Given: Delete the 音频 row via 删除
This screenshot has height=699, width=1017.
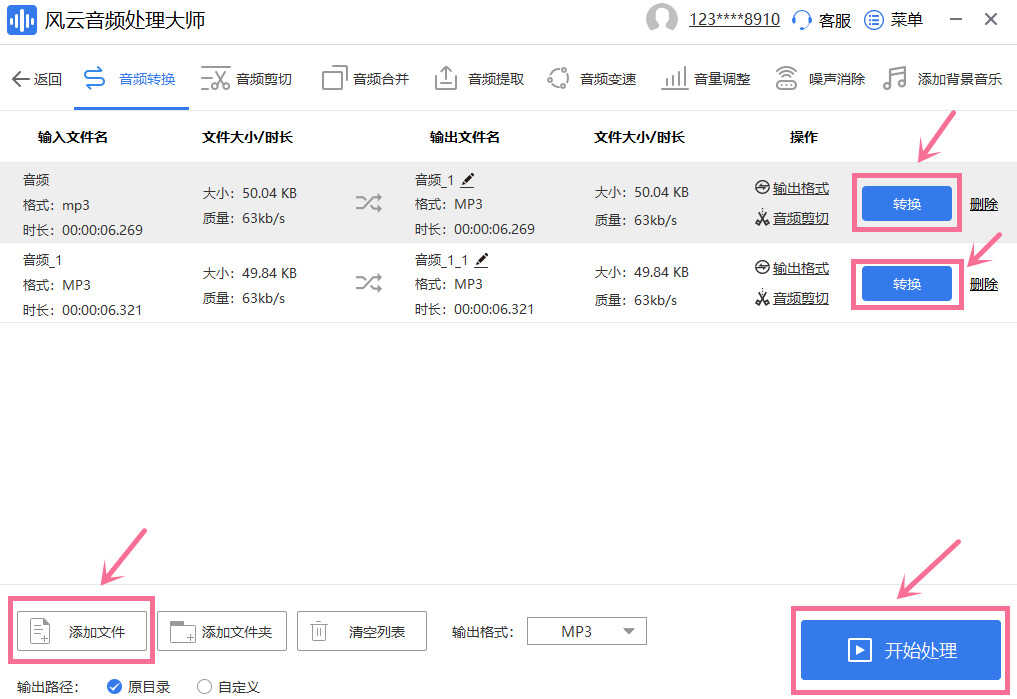Looking at the screenshot, I should pos(983,204).
